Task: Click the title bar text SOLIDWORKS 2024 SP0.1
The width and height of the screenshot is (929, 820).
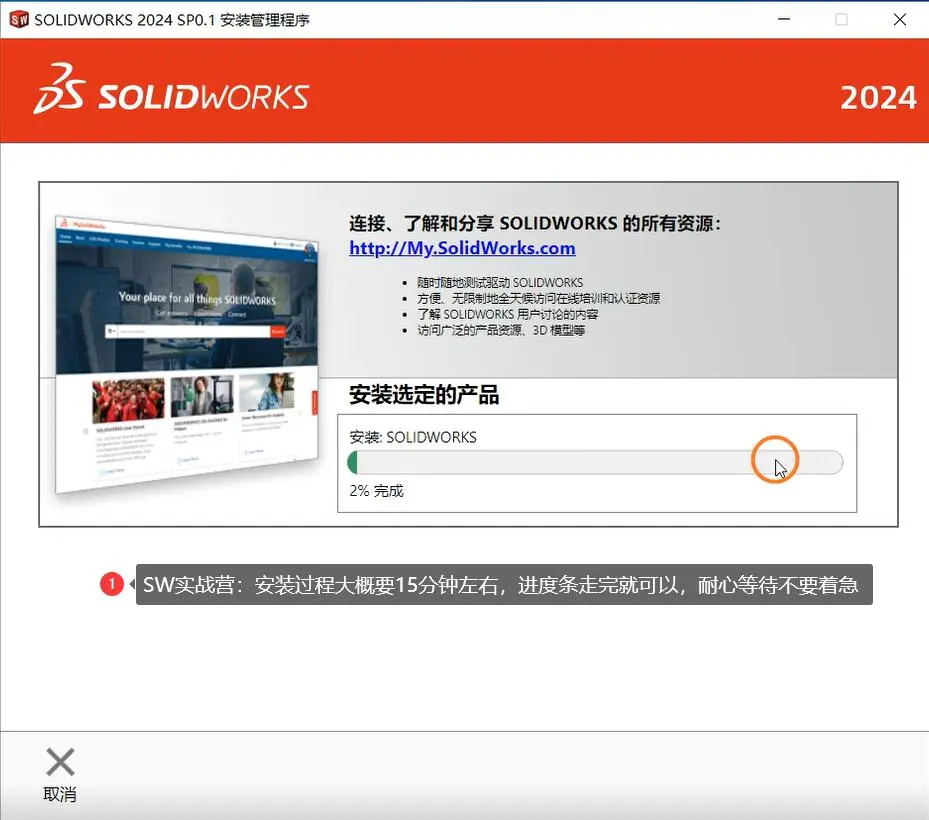Action: click(x=124, y=20)
